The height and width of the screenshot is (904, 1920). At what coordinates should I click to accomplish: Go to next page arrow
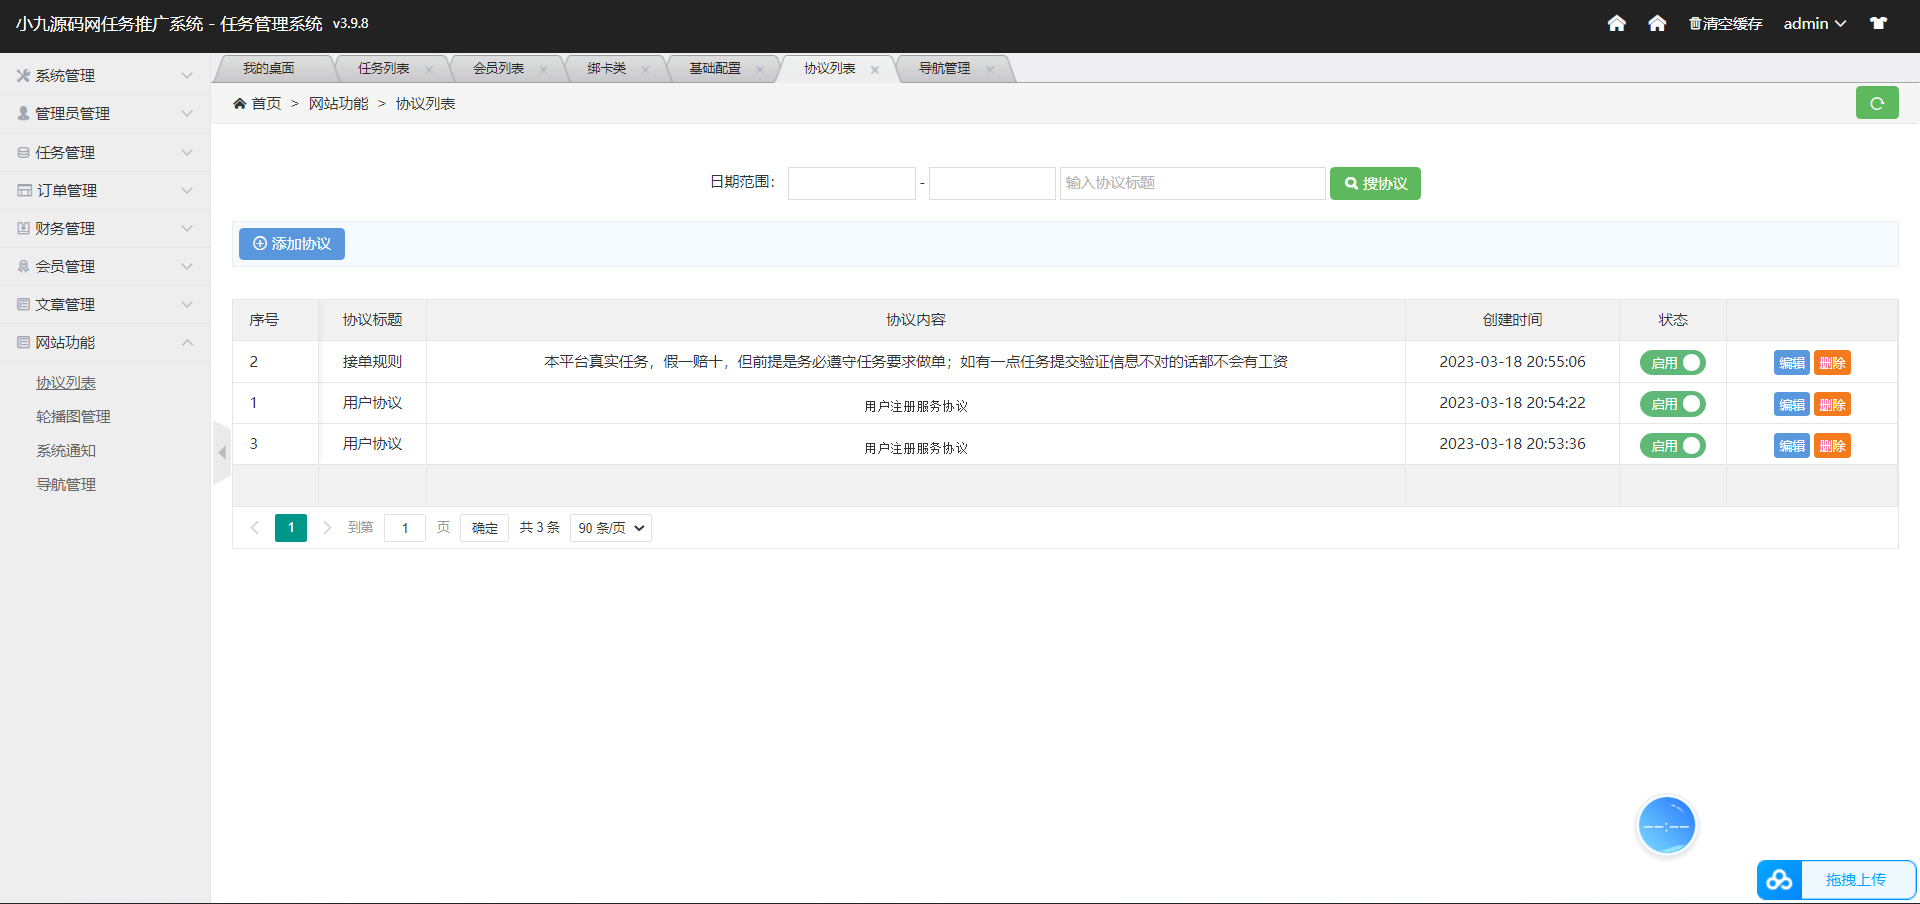[327, 528]
